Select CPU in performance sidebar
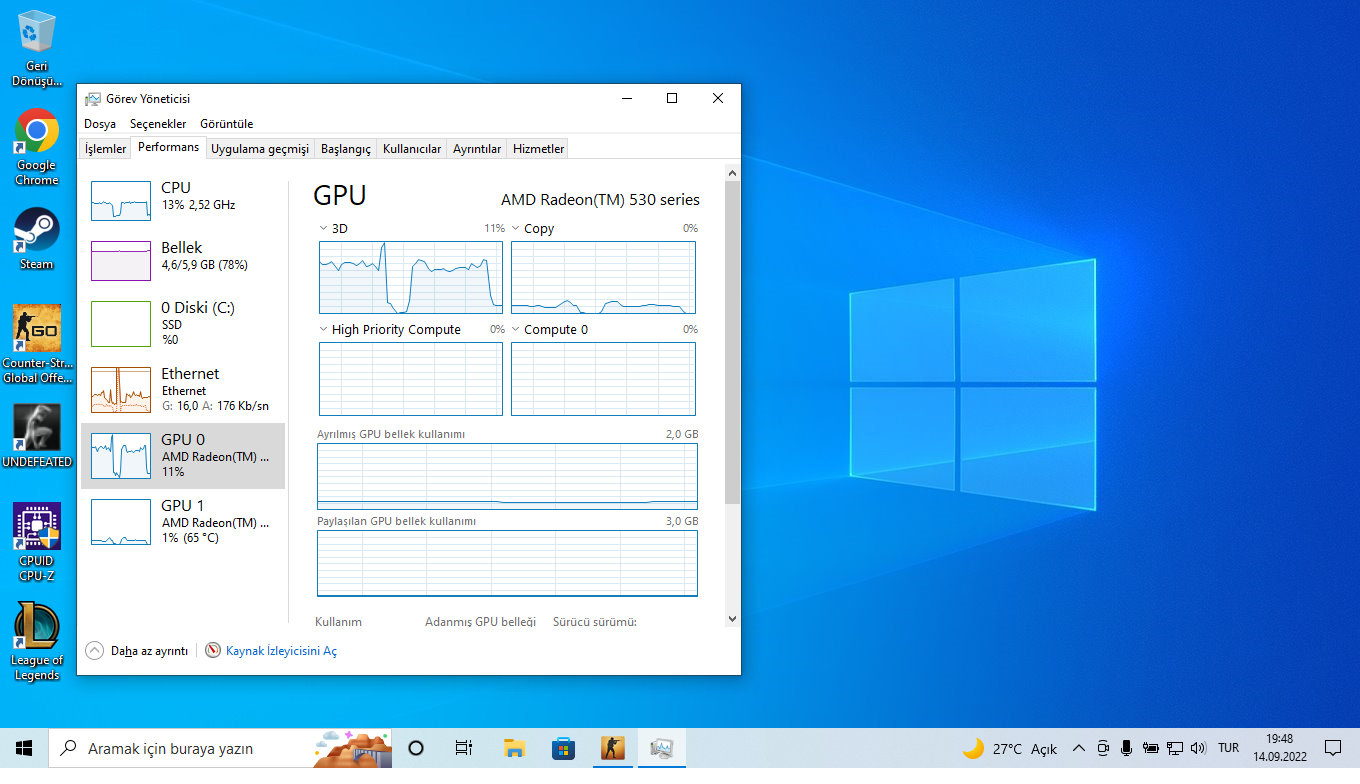This screenshot has height=784, width=1360. pos(183,200)
